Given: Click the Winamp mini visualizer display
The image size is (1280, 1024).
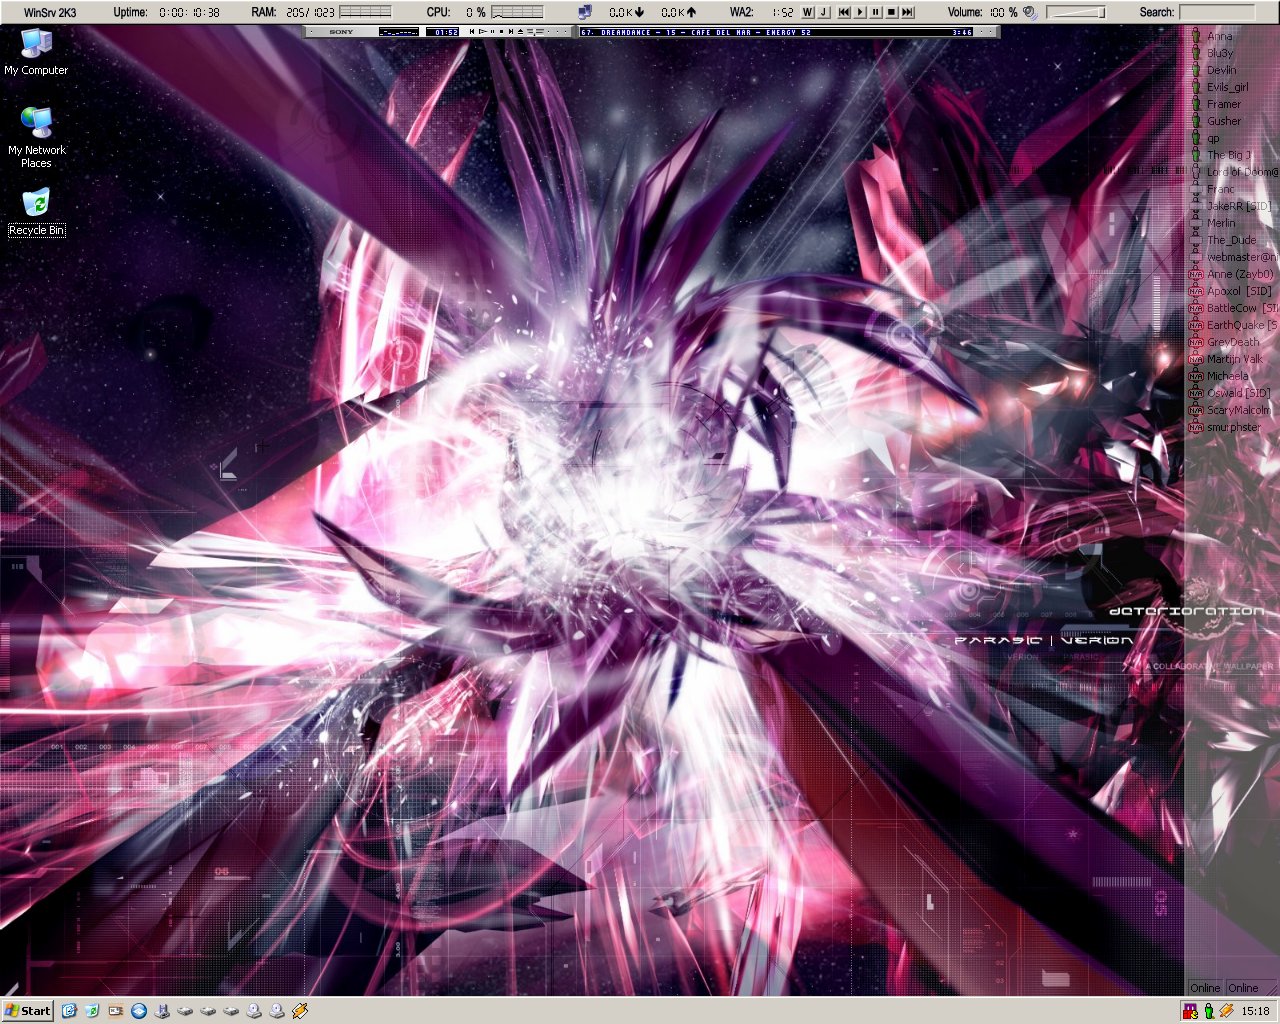Looking at the screenshot, I should click(399, 32).
